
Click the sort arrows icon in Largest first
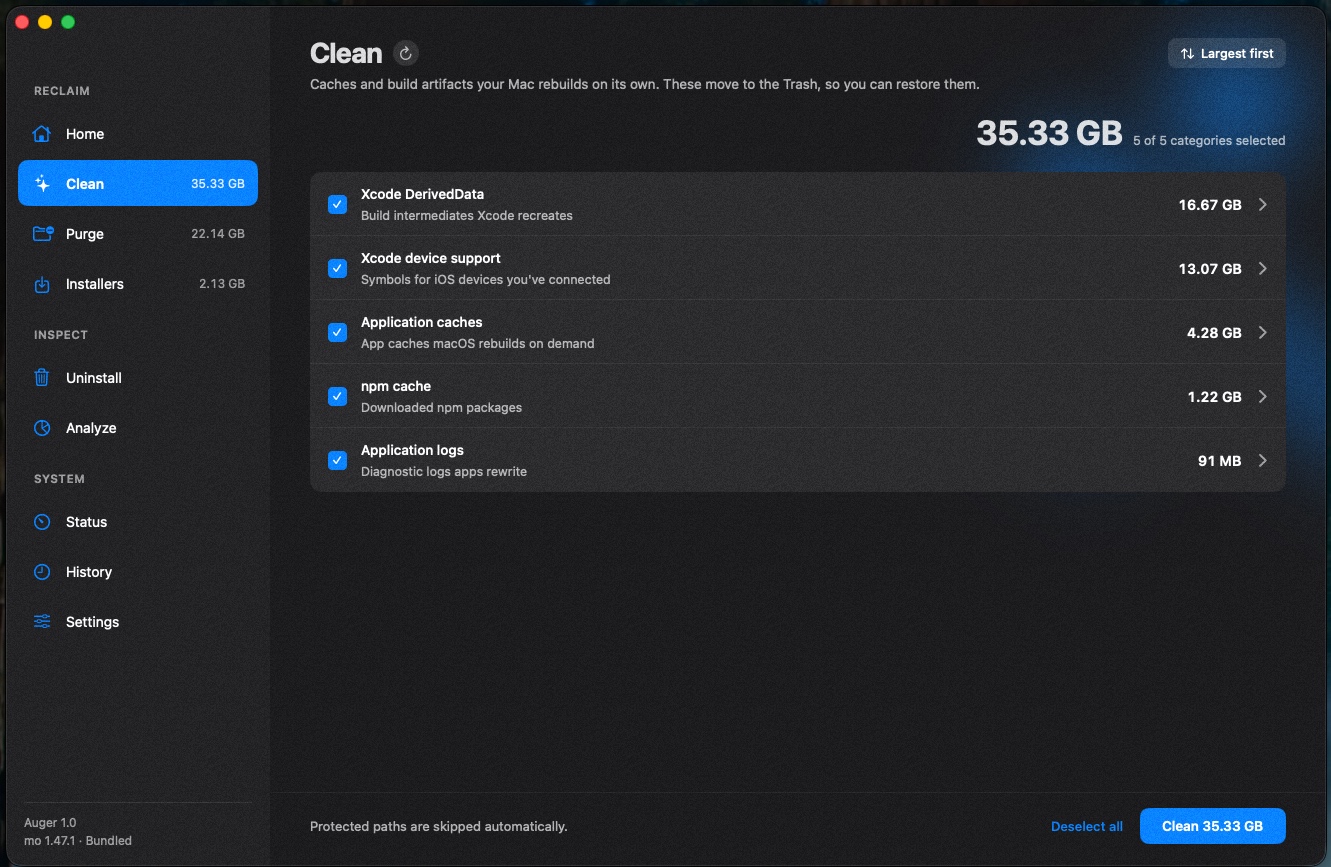coord(1187,54)
